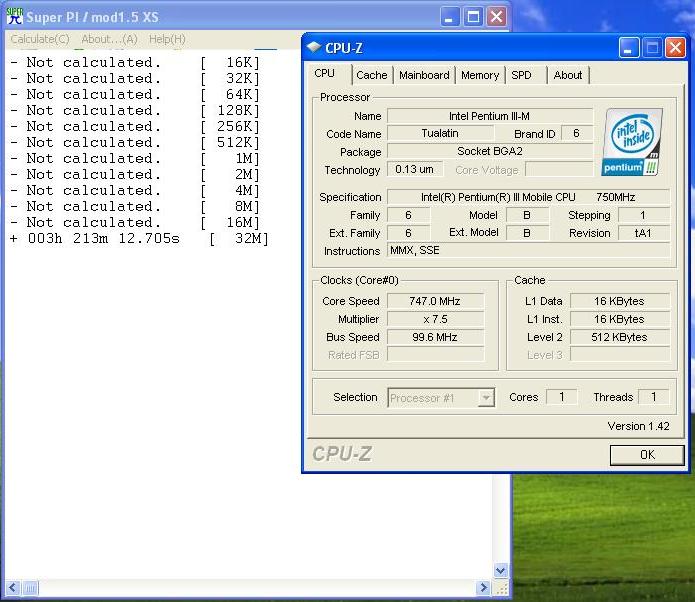Close the Super PI window

click(496, 17)
